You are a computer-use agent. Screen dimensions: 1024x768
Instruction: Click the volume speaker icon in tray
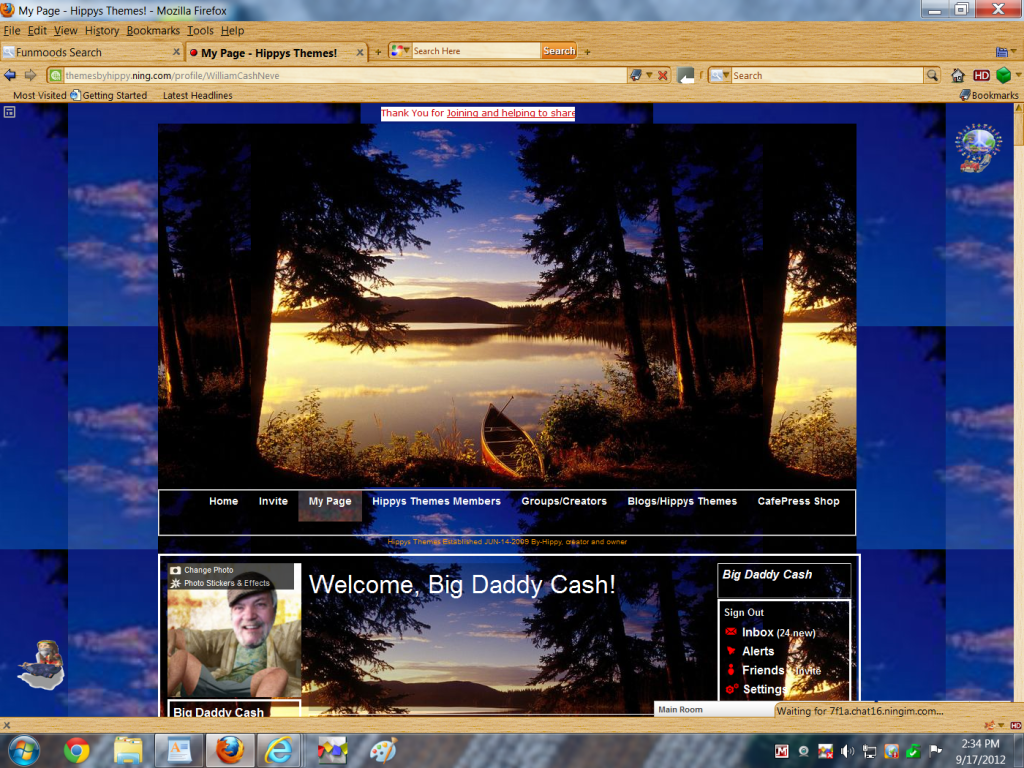[847, 751]
